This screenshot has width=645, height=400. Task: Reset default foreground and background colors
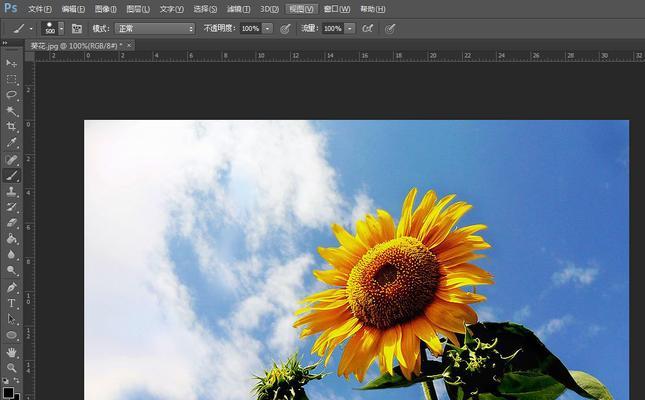[x=5, y=381]
